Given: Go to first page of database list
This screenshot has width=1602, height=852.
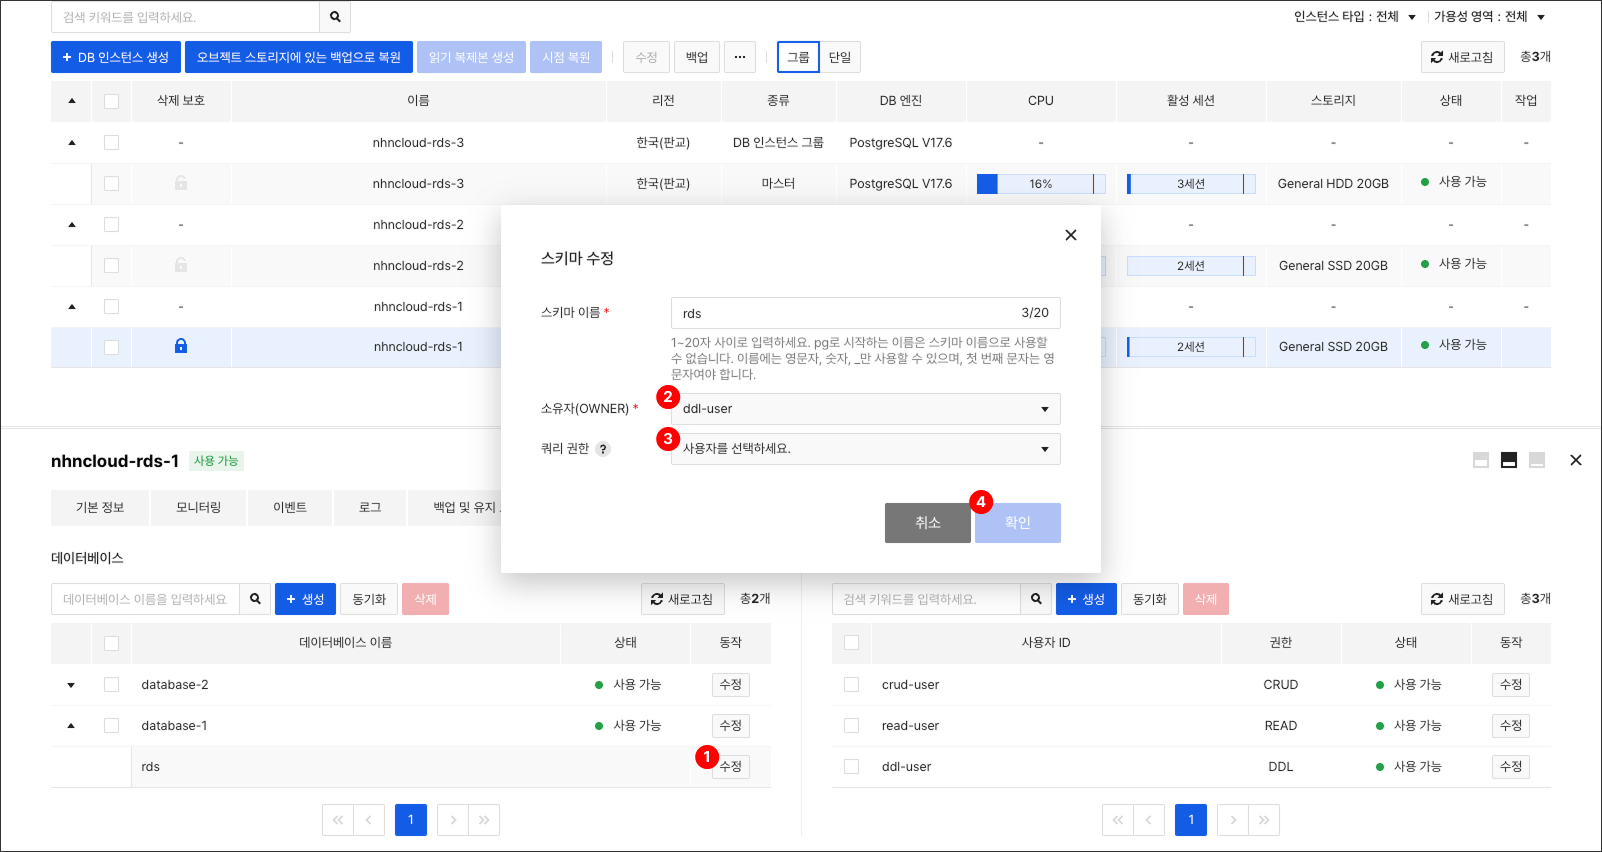Looking at the screenshot, I should (338, 820).
